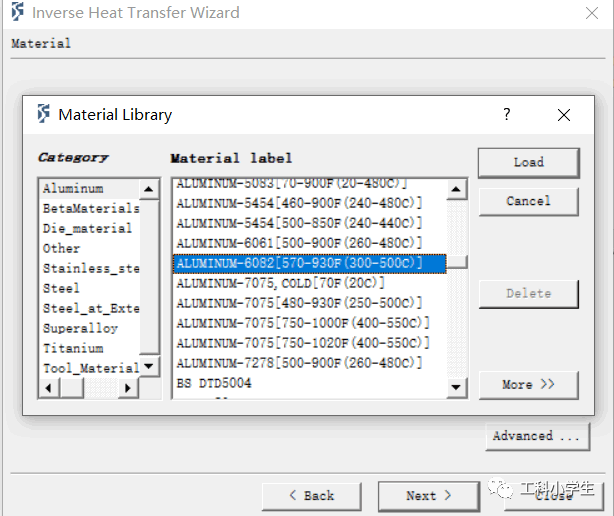614x516 pixels.
Task: Select ALUMINUM-7075[750-1020F(400-550C)]
Action: point(309,343)
